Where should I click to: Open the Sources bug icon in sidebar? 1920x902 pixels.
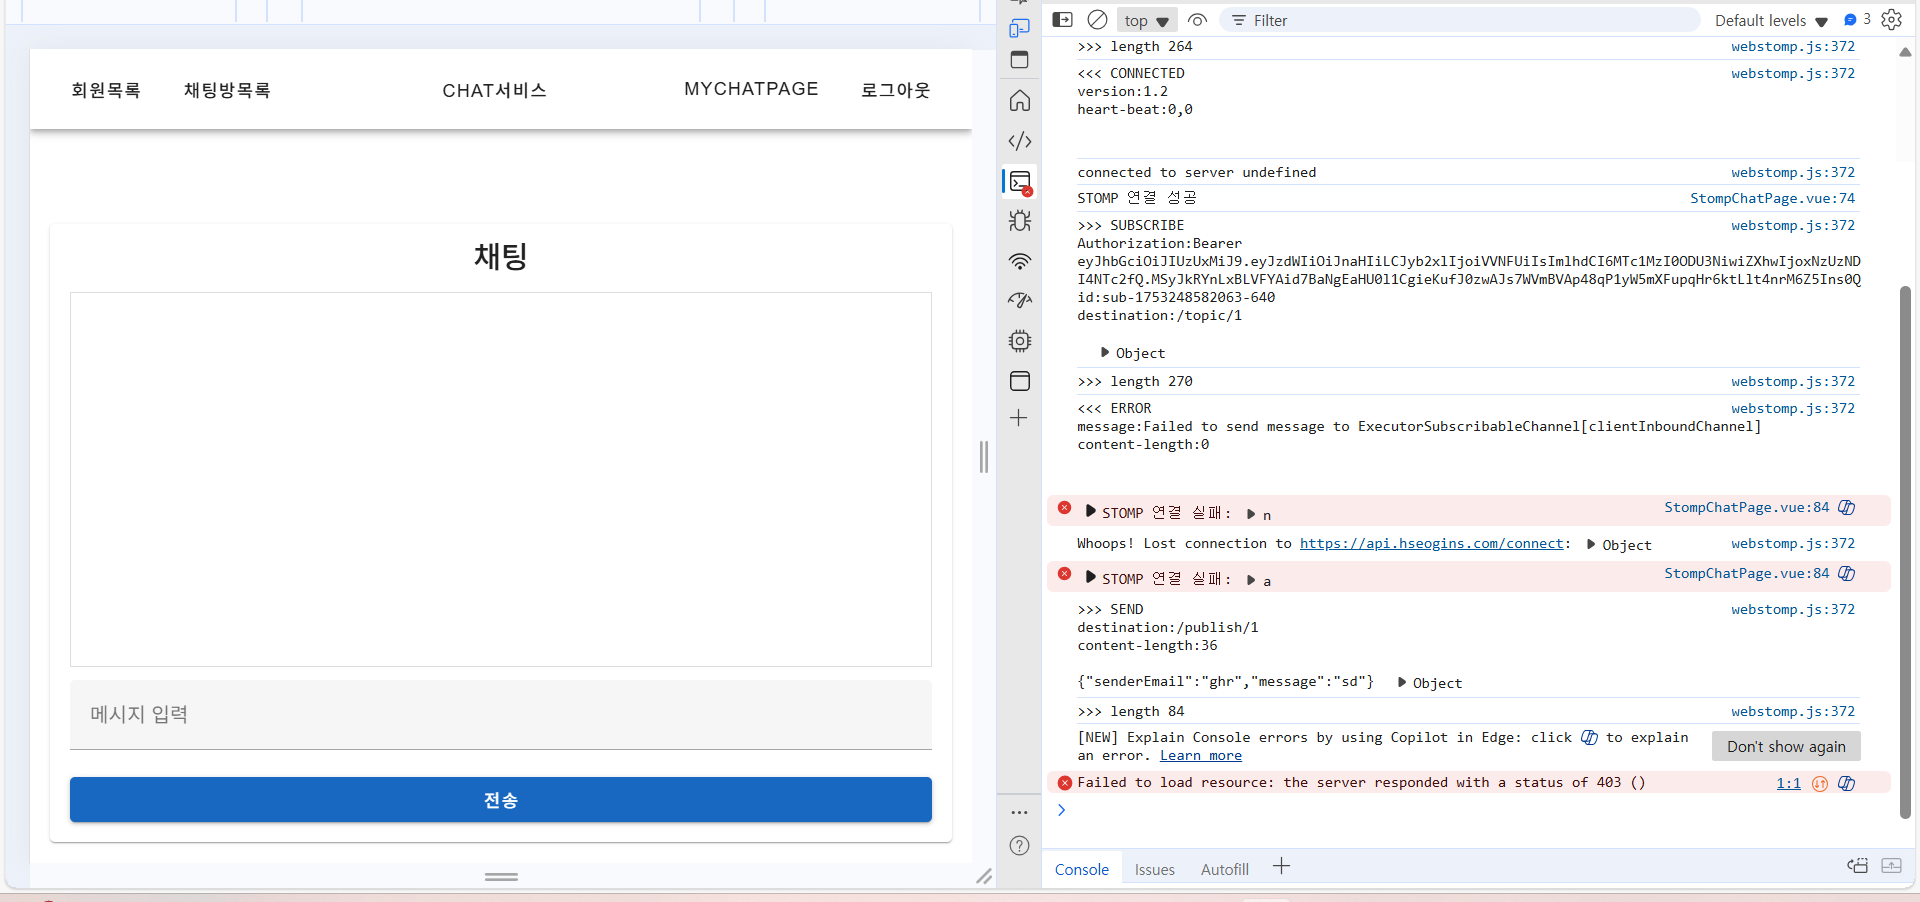1019,221
